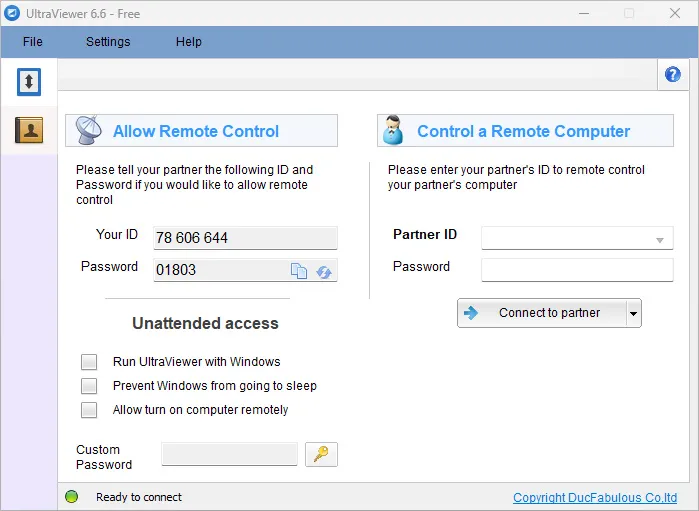Open the File menu
The height and width of the screenshot is (511, 699).
point(33,41)
